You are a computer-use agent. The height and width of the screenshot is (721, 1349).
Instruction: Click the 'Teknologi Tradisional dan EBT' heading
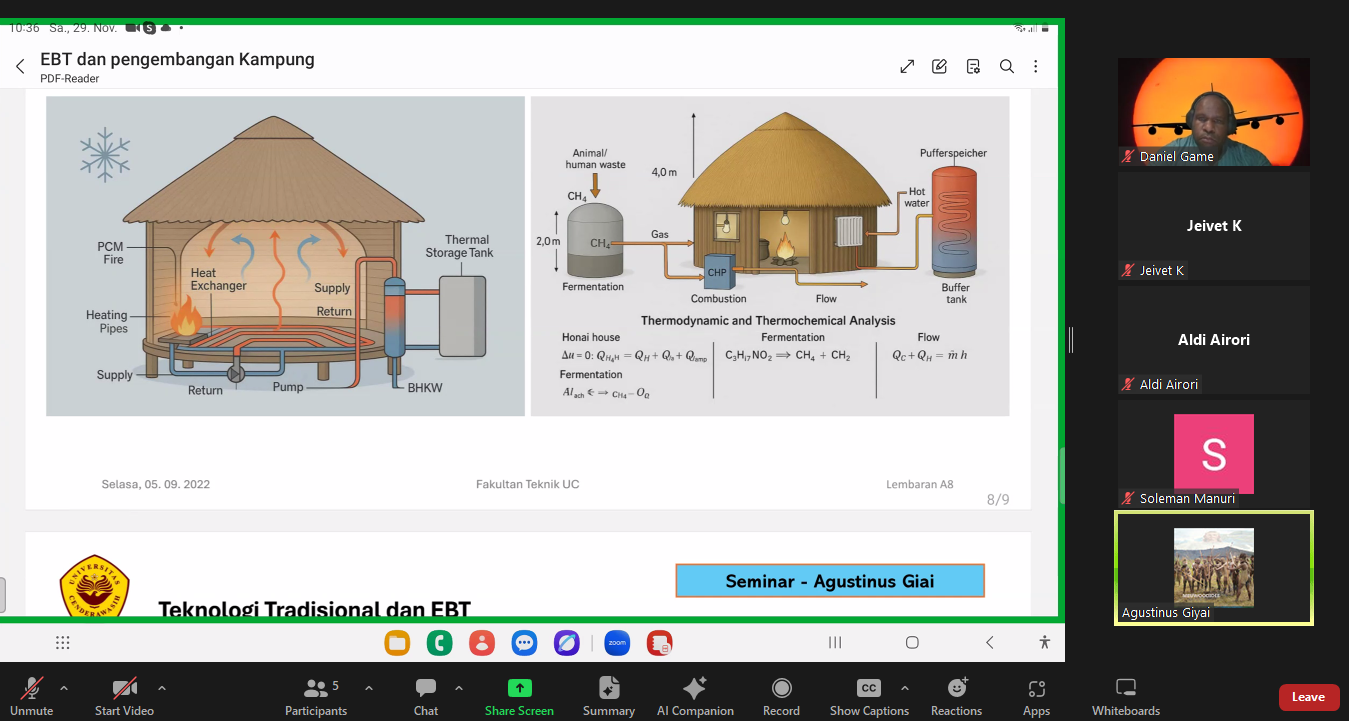click(314, 607)
